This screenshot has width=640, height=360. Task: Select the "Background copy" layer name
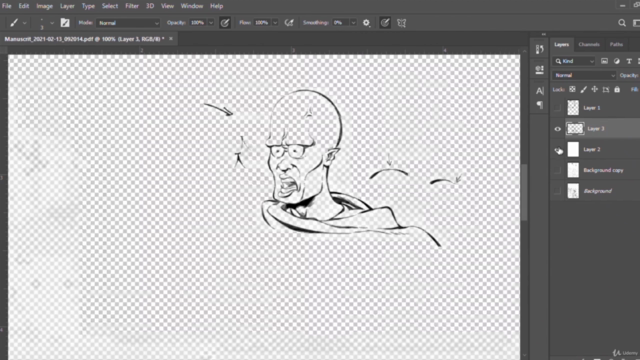(603, 170)
